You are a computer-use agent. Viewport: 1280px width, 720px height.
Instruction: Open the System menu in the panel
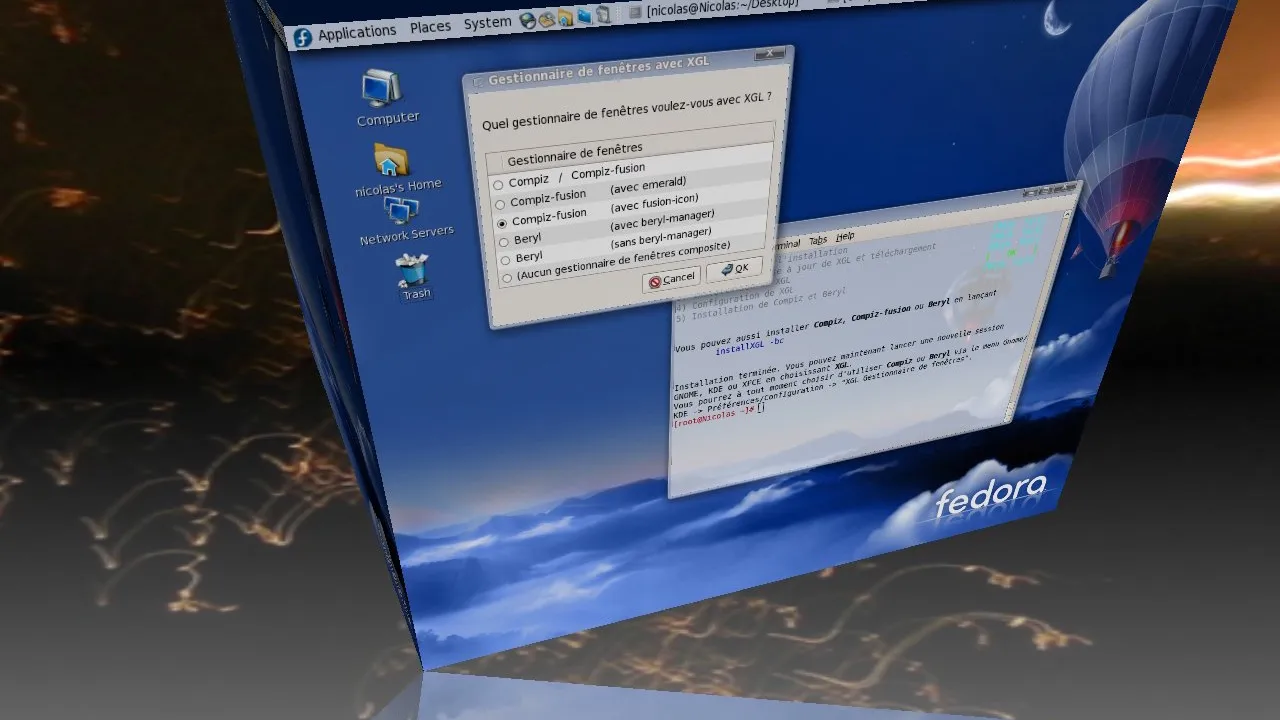click(x=487, y=24)
